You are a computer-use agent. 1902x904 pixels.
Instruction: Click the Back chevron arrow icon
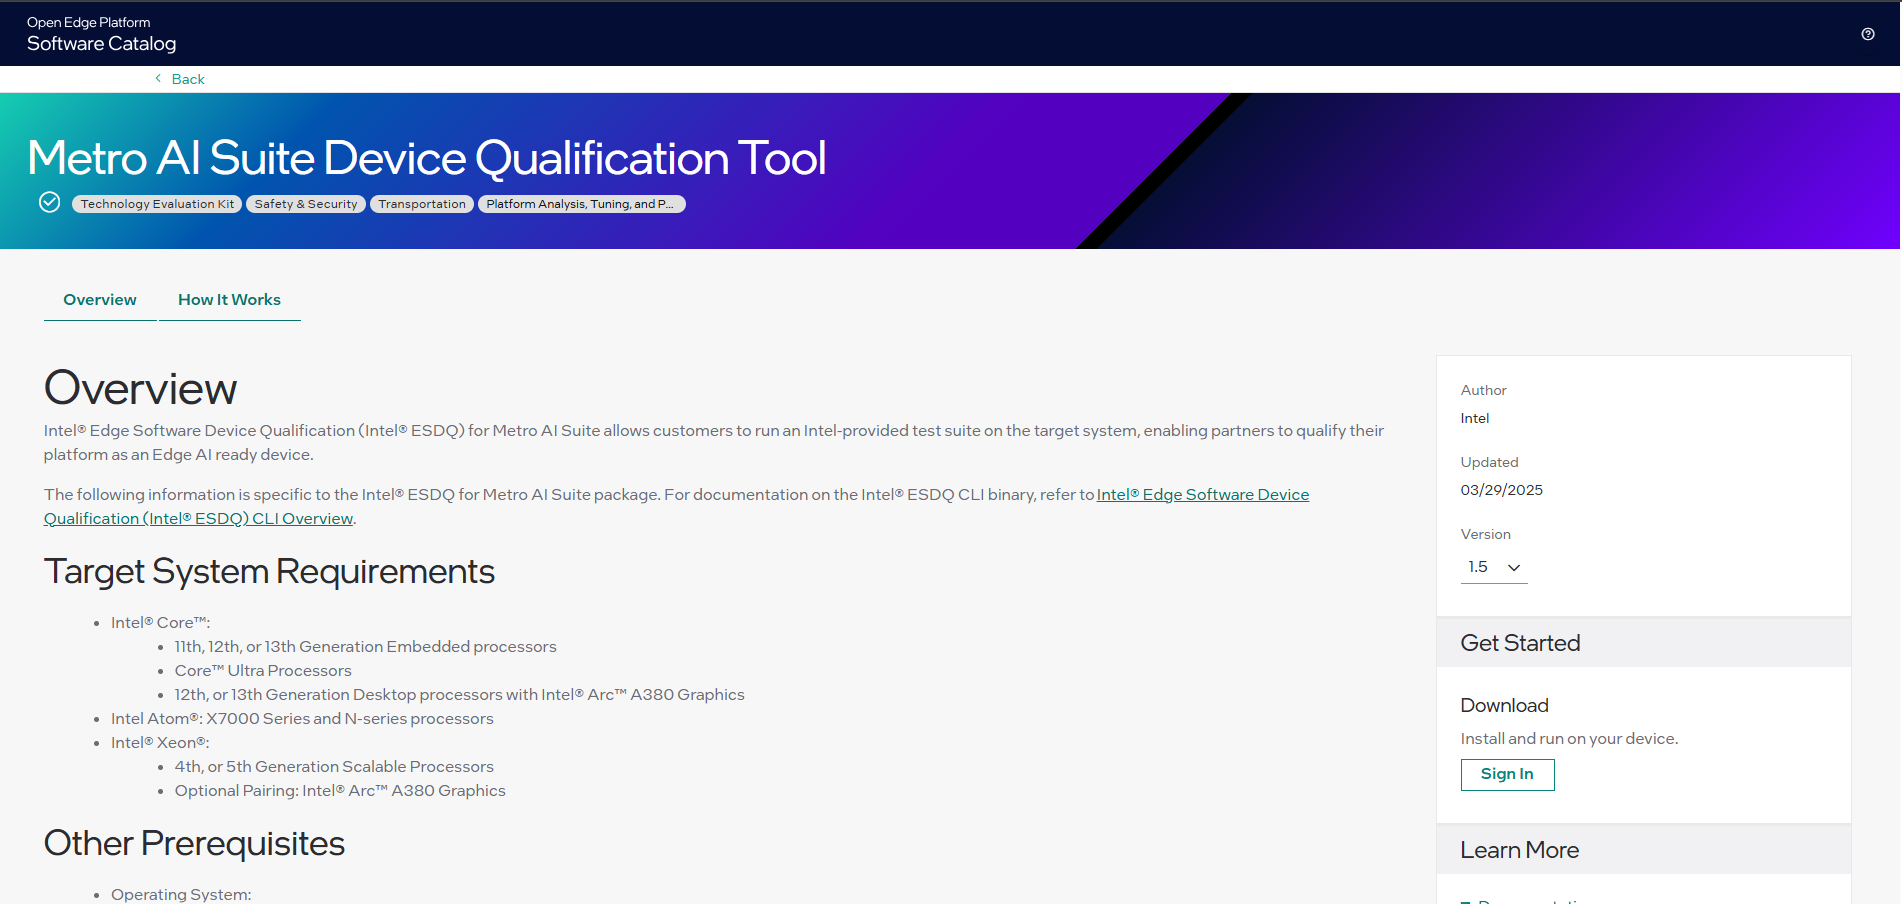[158, 78]
